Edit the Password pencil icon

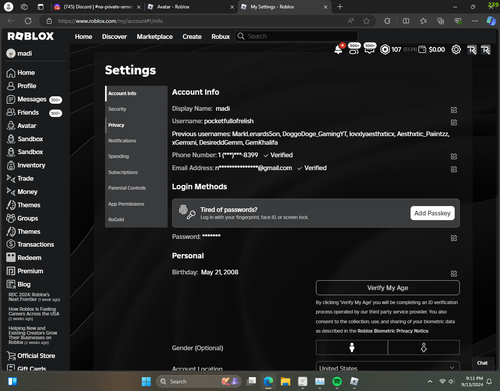pyautogui.click(x=454, y=238)
